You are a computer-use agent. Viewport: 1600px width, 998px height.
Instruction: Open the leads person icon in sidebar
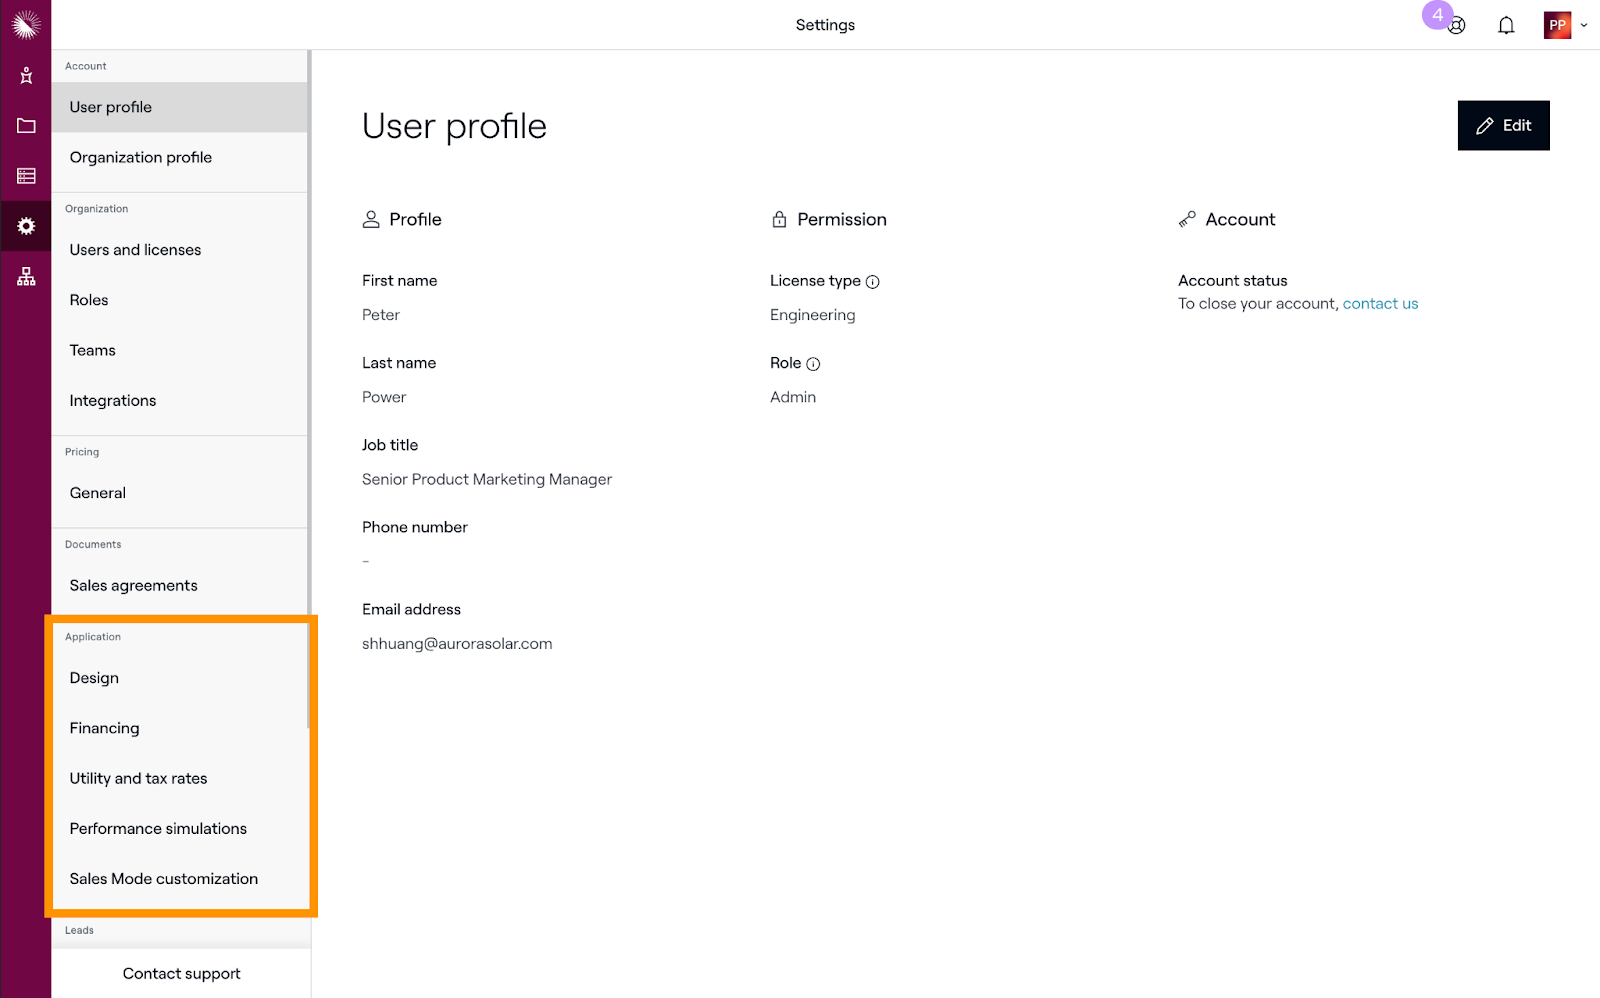pyautogui.click(x=26, y=76)
